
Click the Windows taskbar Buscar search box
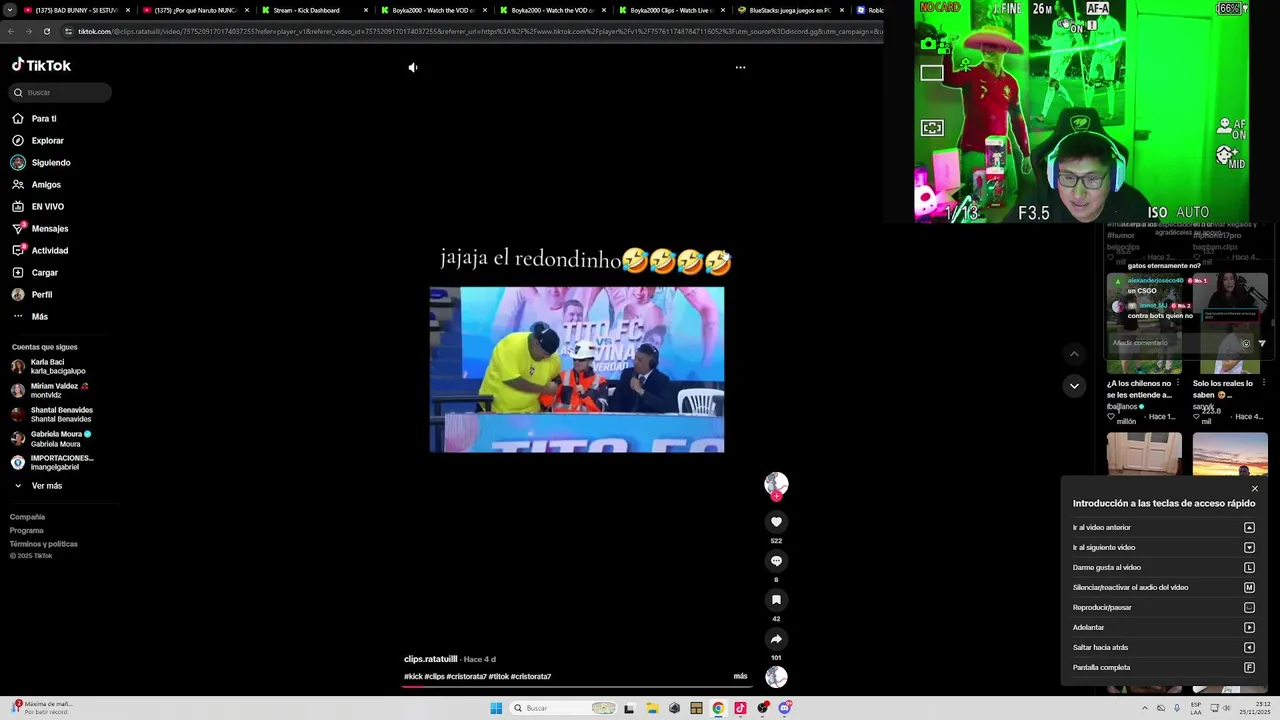tap(563, 708)
